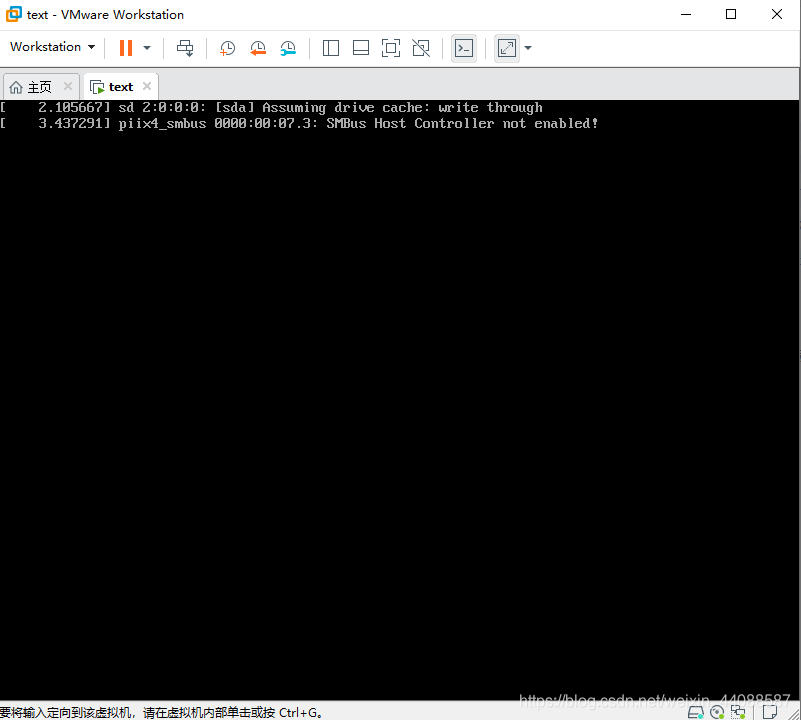Click the VMware icon in title bar
This screenshot has height=720, width=801.
click(x=14, y=14)
